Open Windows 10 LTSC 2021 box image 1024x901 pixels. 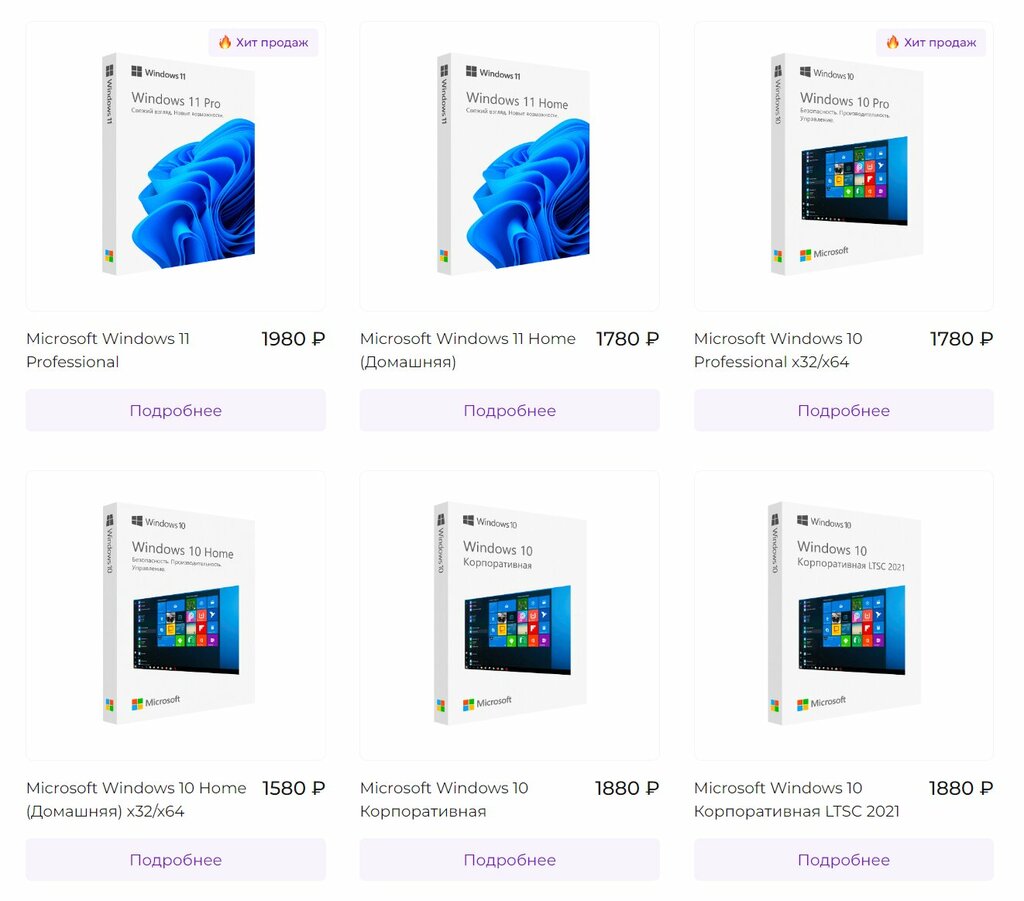[844, 613]
